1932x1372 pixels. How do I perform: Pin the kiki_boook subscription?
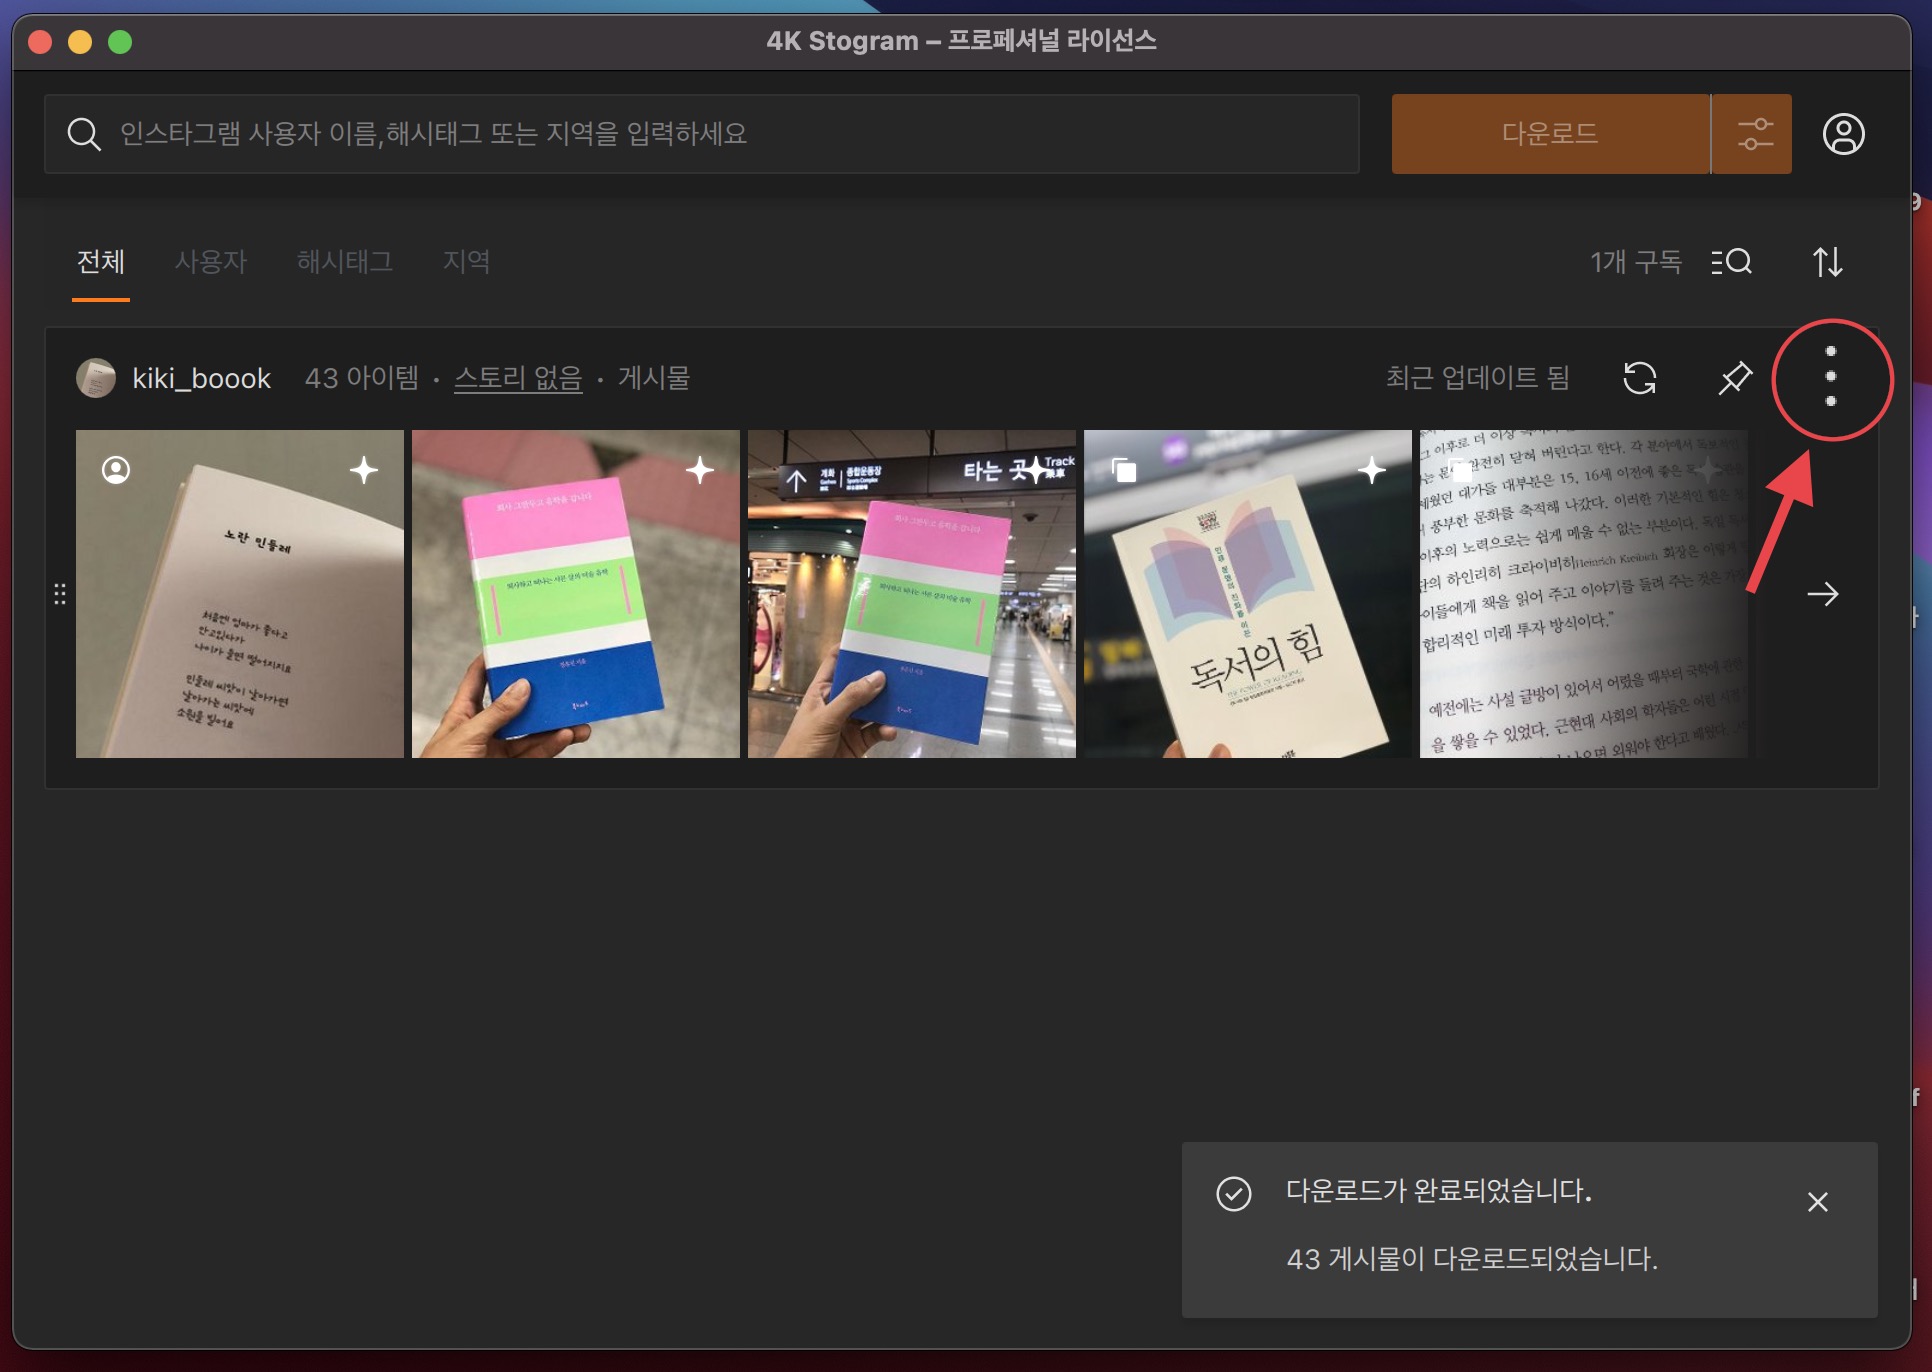click(1735, 378)
